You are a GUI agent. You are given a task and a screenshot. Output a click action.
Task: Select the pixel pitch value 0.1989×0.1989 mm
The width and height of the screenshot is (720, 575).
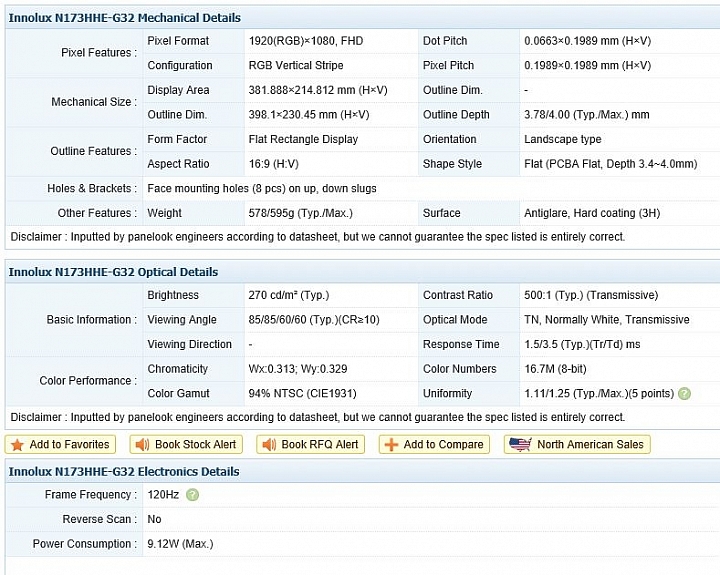[587, 65]
